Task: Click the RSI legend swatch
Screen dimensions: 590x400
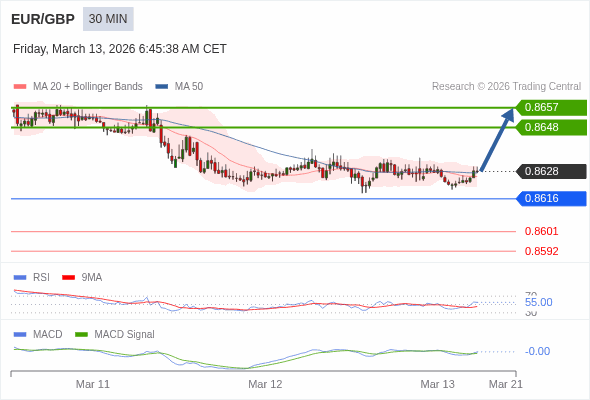Action: (20, 278)
